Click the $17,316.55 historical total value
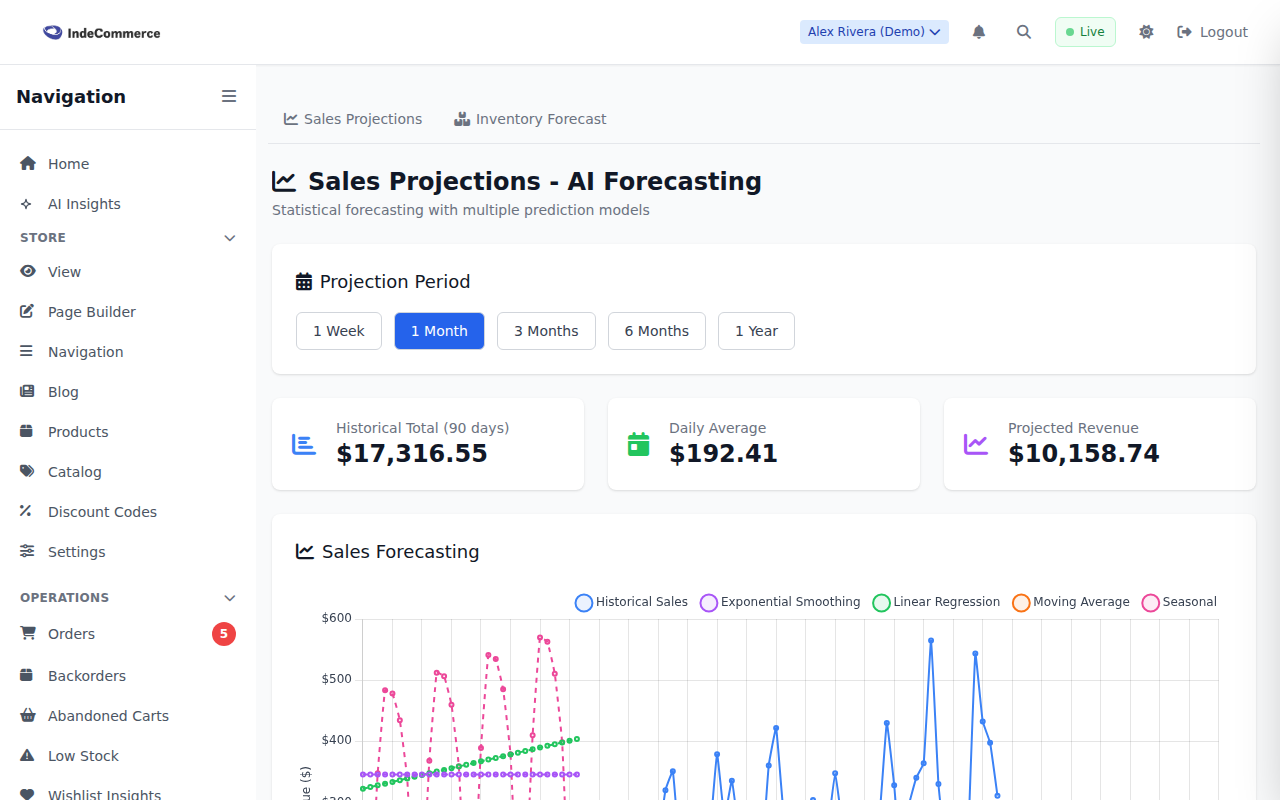1280x800 pixels. click(412, 454)
